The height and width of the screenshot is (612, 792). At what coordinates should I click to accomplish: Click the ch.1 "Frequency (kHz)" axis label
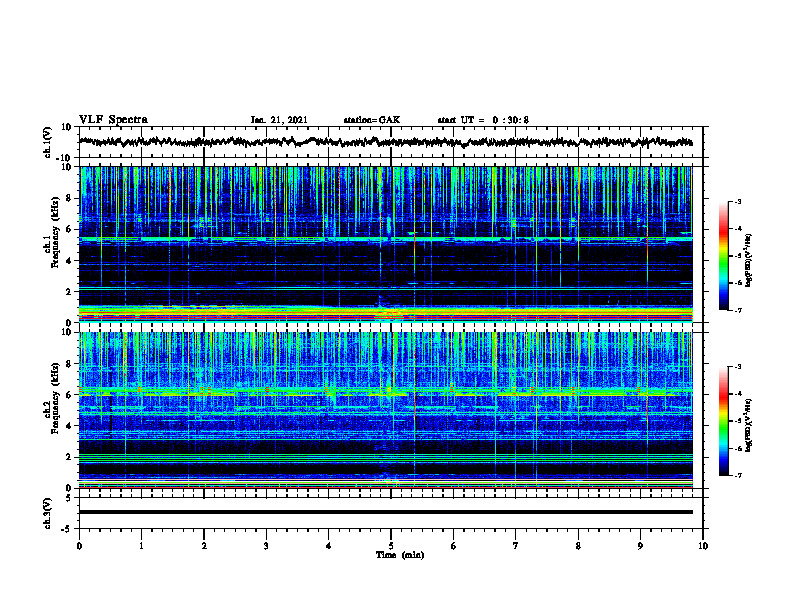(54, 232)
